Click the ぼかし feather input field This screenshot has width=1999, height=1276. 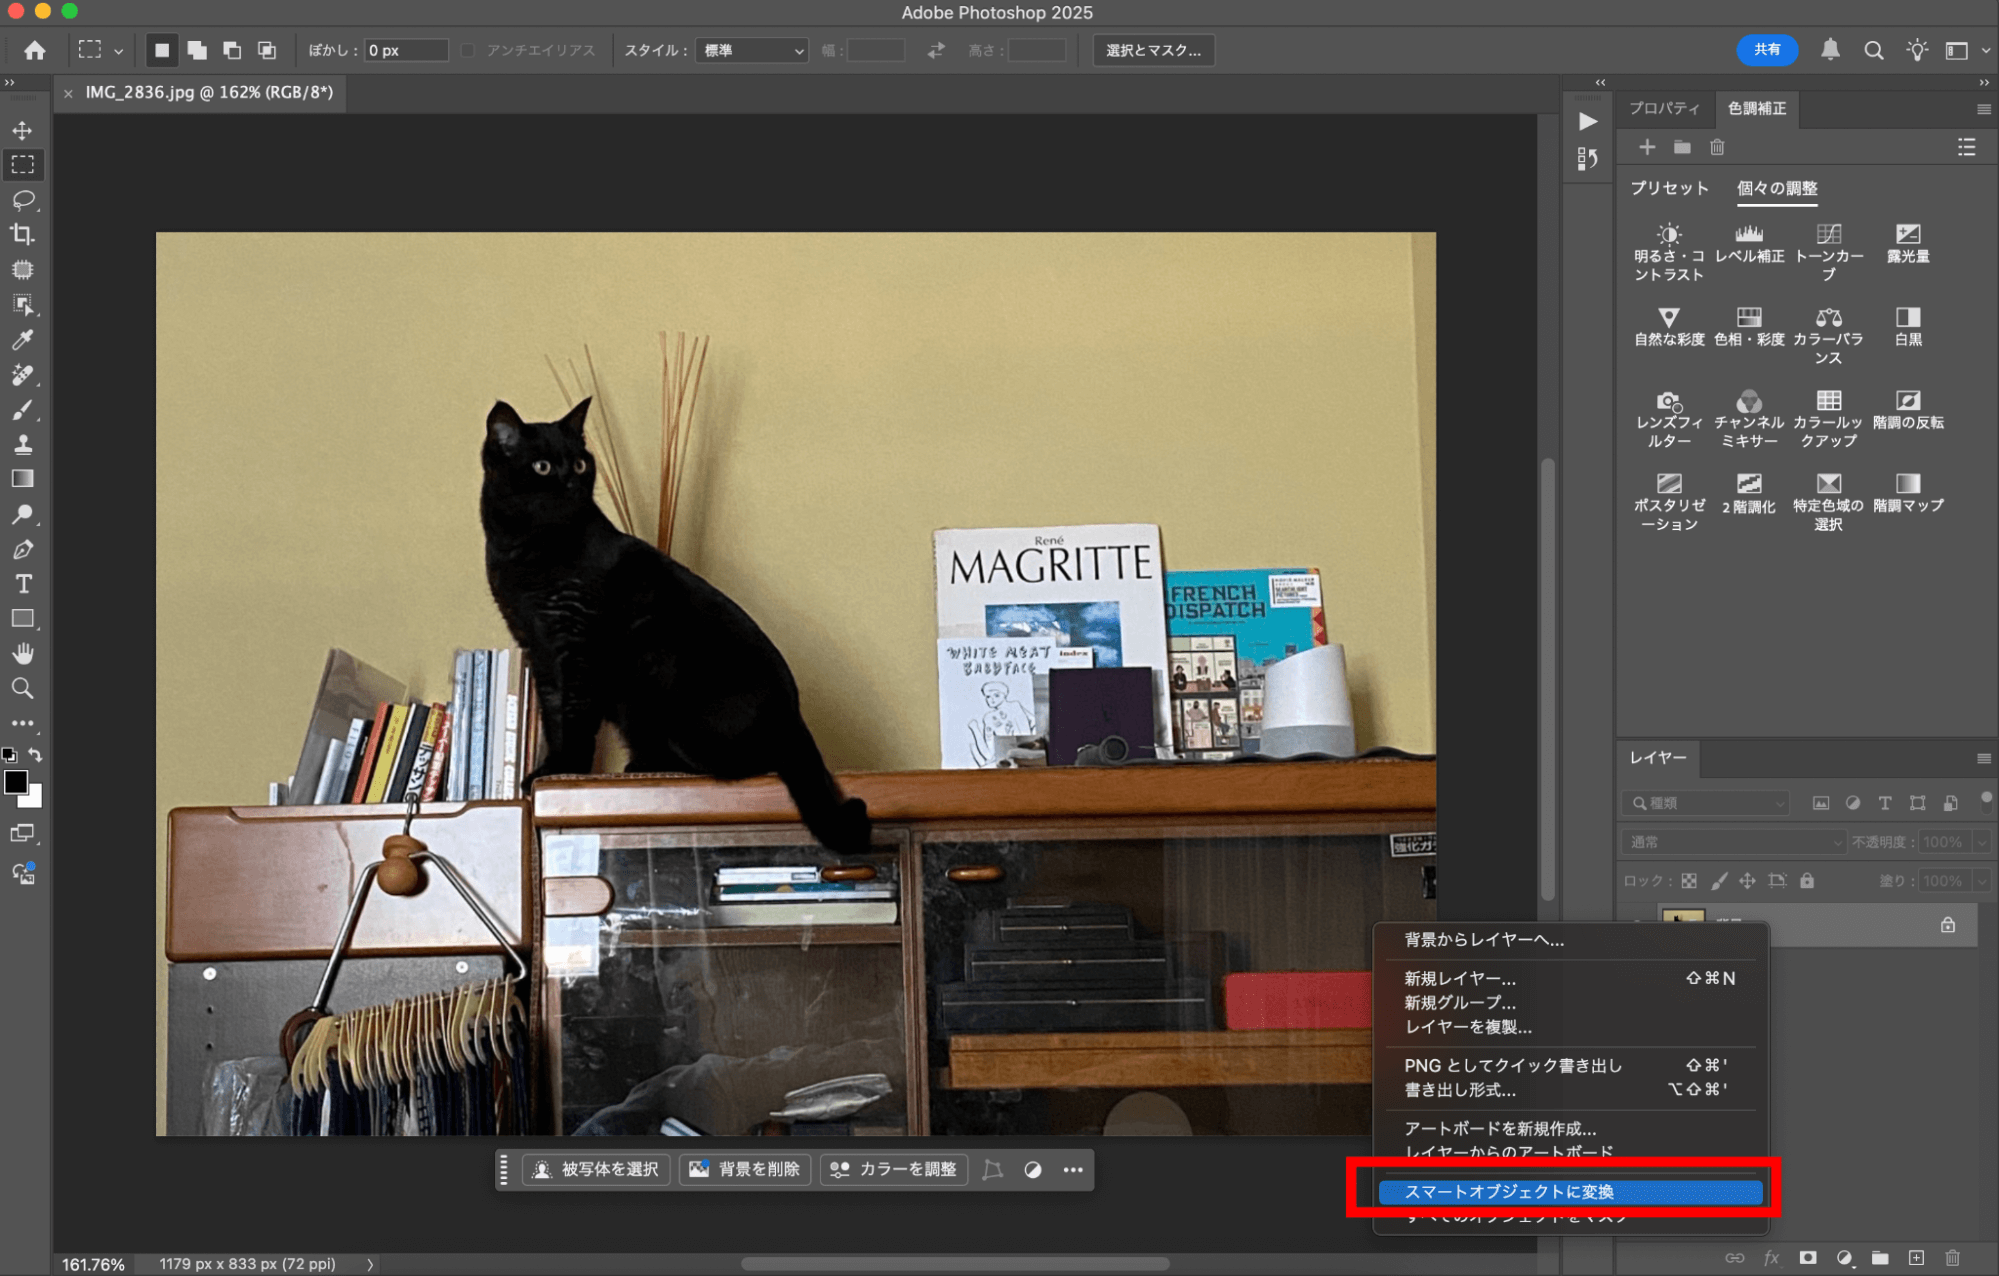[405, 50]
